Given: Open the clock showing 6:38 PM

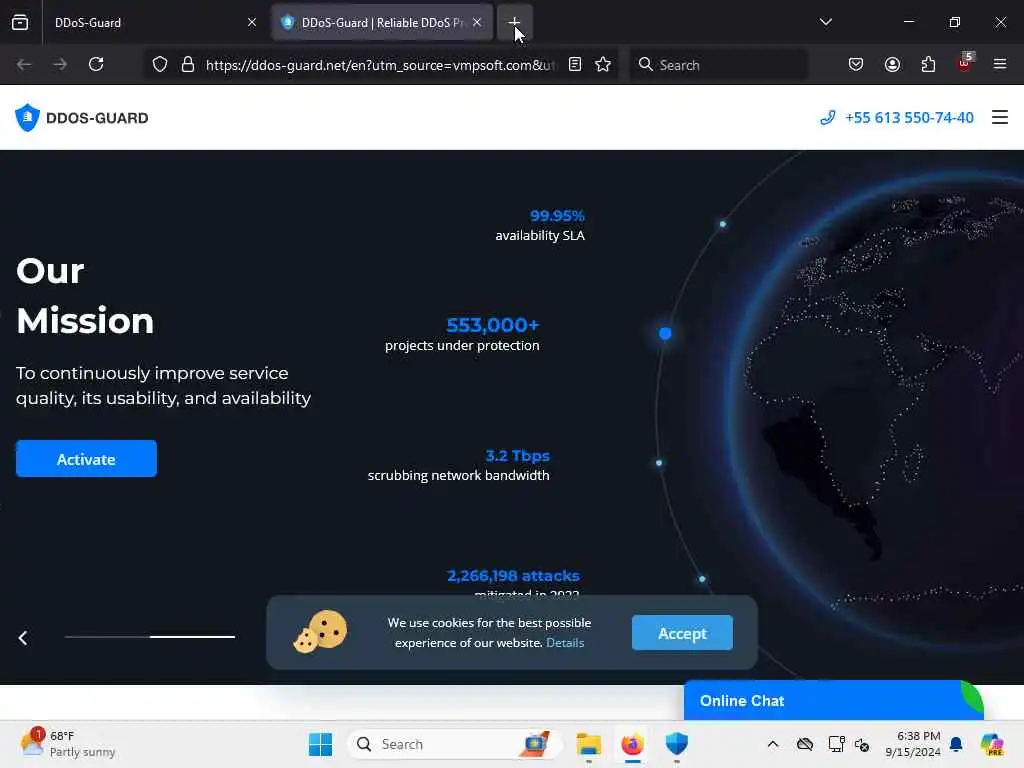Looking at the screenshot, I should 912,744.
